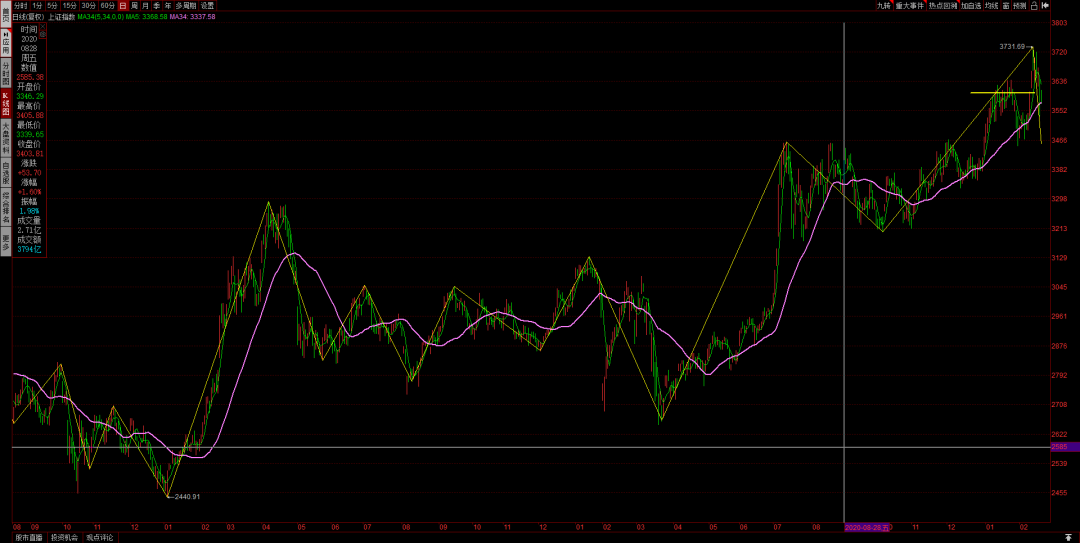Click the 收盘价 3403.81 value

30,154
